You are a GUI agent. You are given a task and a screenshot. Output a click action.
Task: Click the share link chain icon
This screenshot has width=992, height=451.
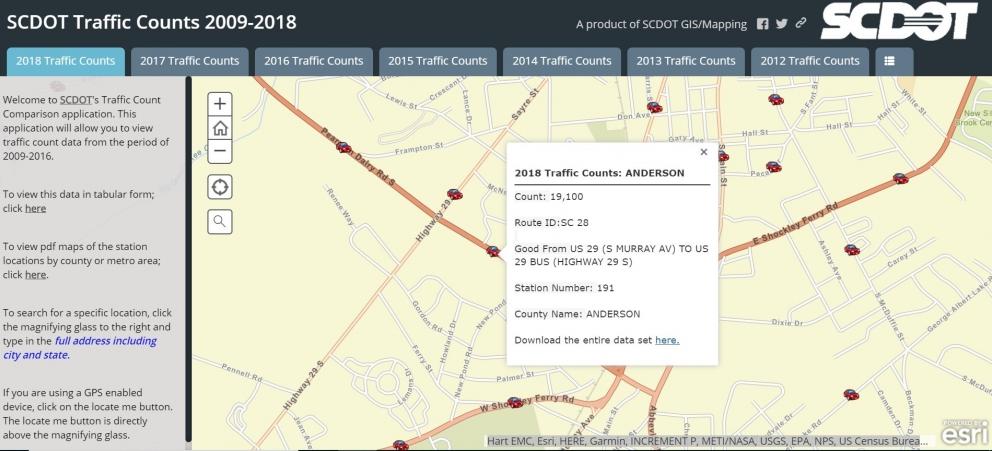click(801, 23)
